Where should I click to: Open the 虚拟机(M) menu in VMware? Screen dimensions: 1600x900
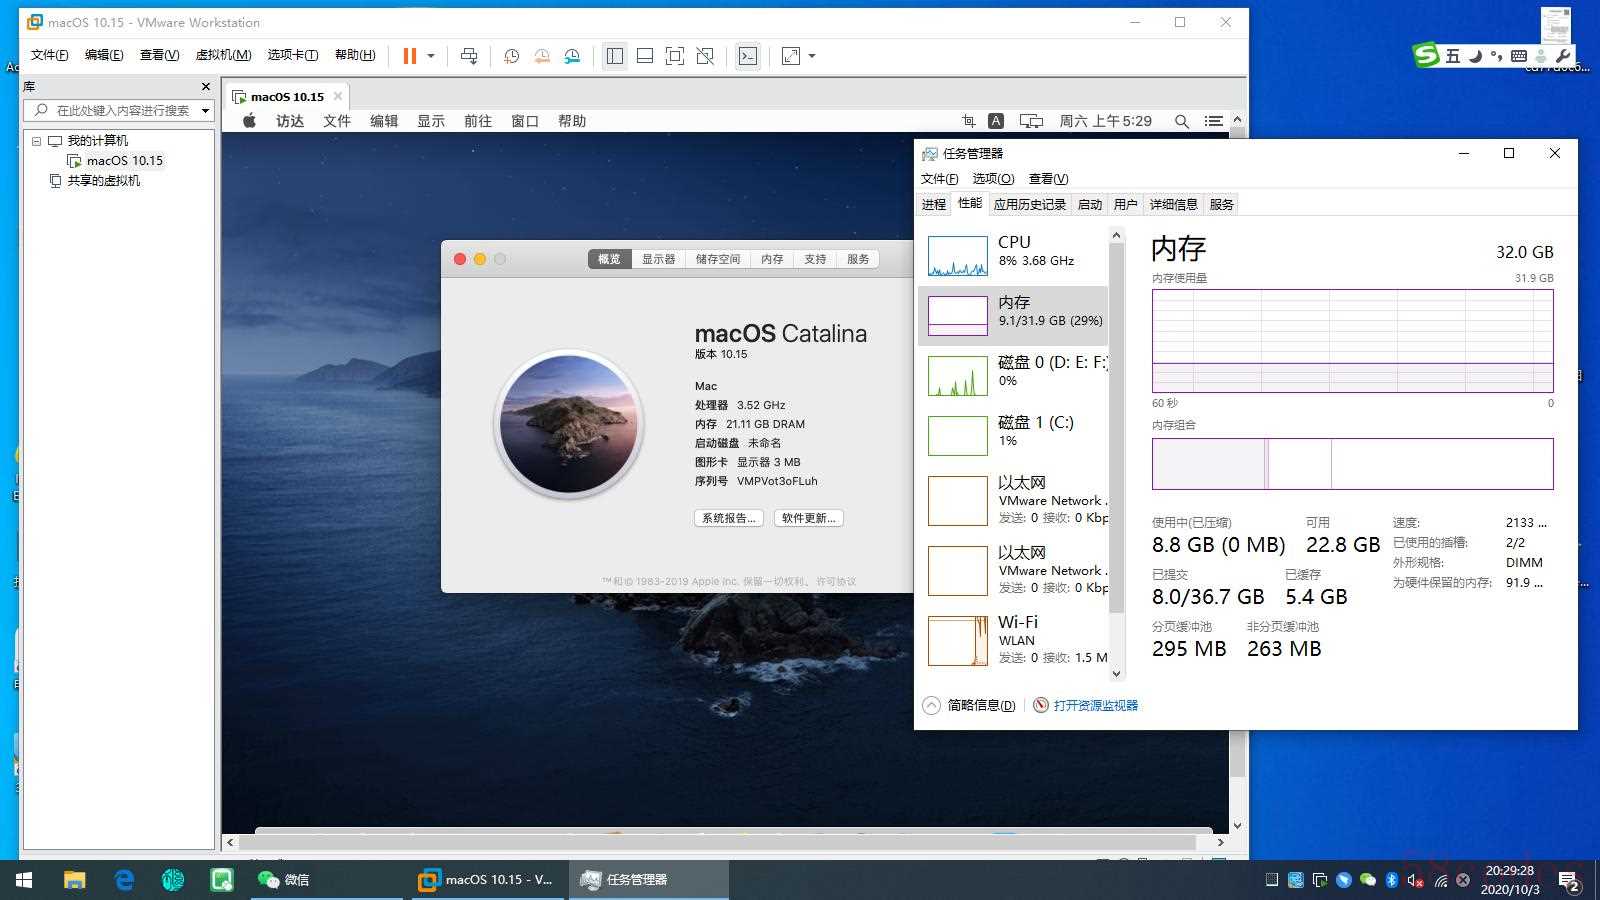223,55
